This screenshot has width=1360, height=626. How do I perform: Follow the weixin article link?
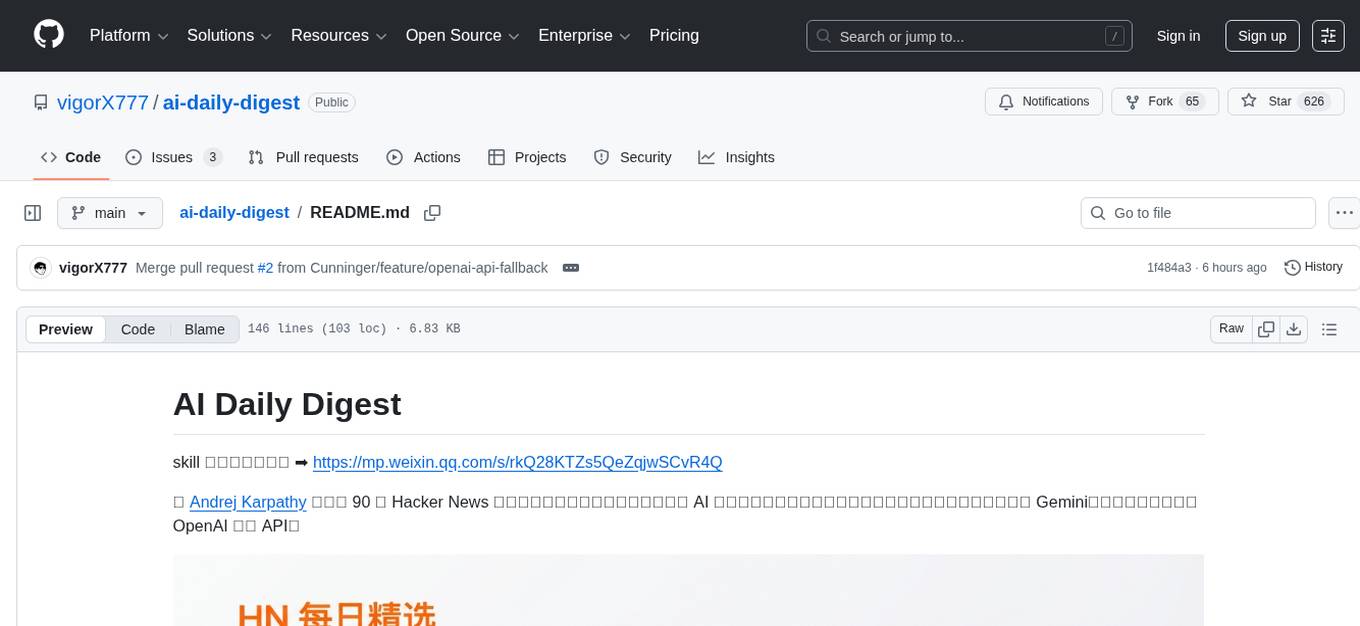click(517, 462)
